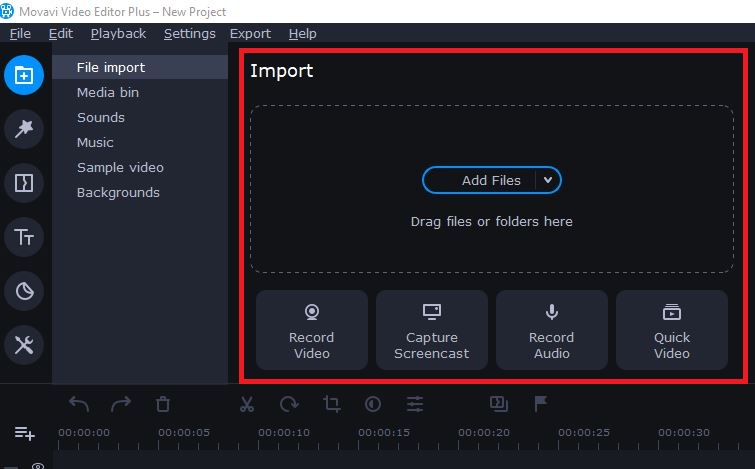Click the Add Files button
Screen dimensions: 755x469
(x=491, y=180)
